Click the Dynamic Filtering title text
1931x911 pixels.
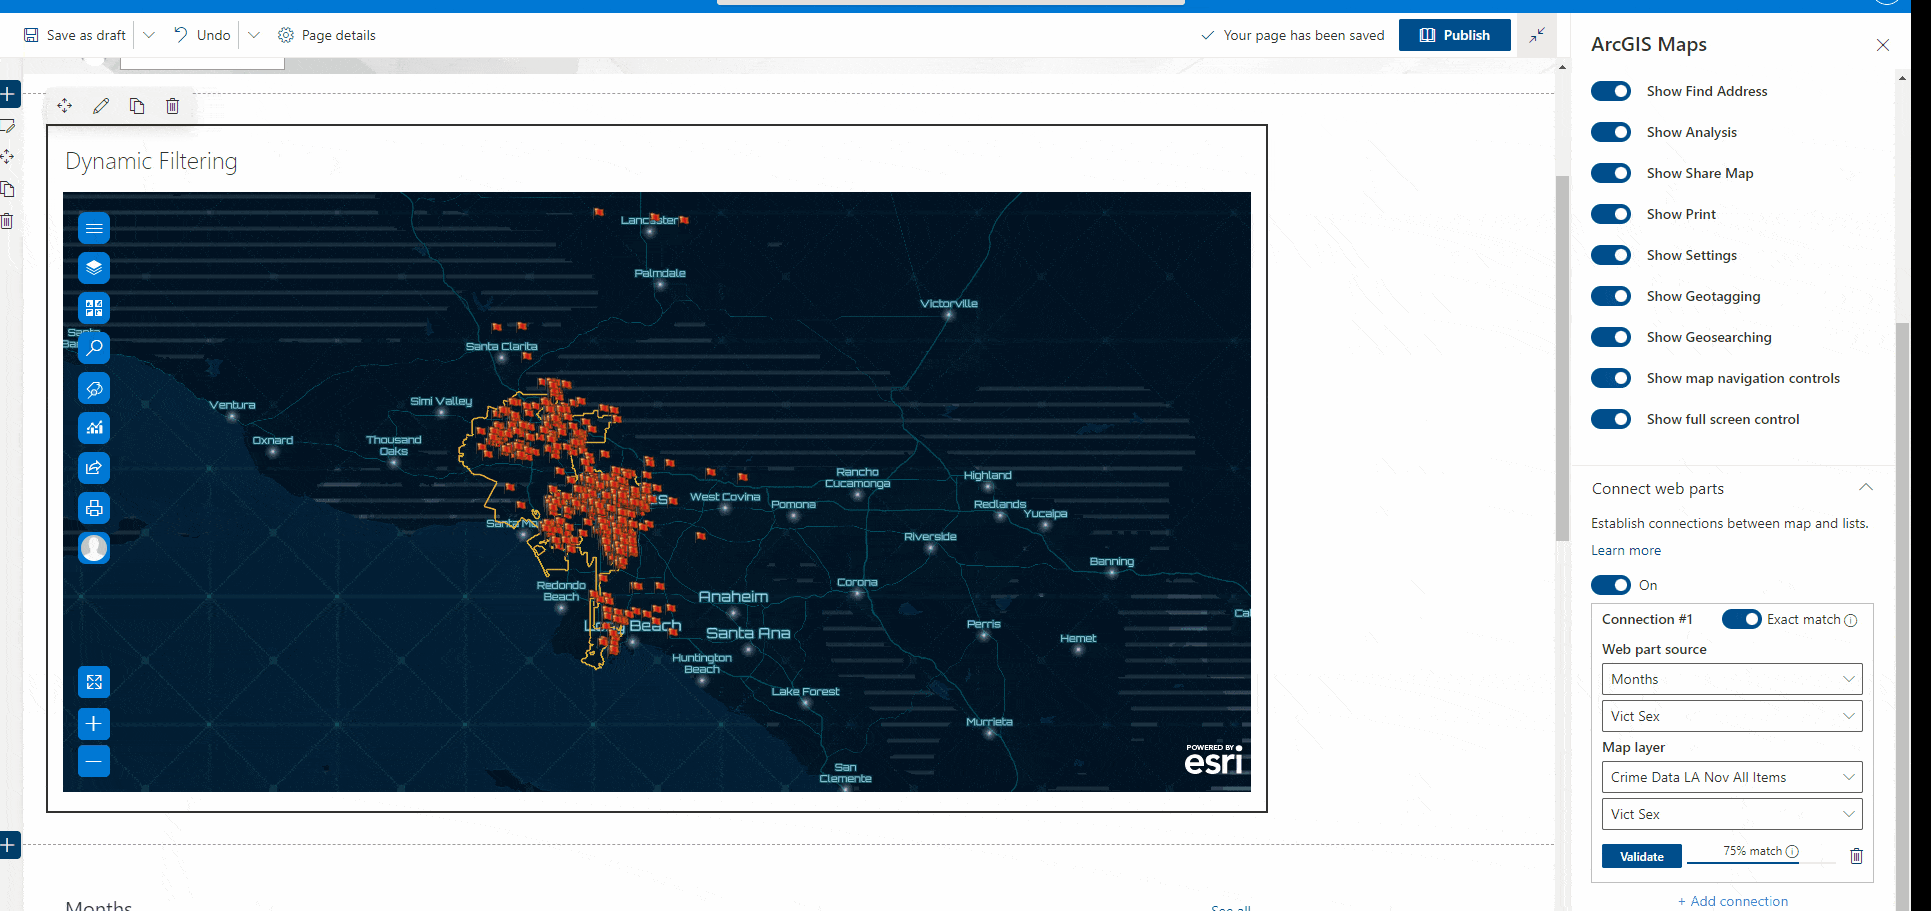tap(151, 161)
